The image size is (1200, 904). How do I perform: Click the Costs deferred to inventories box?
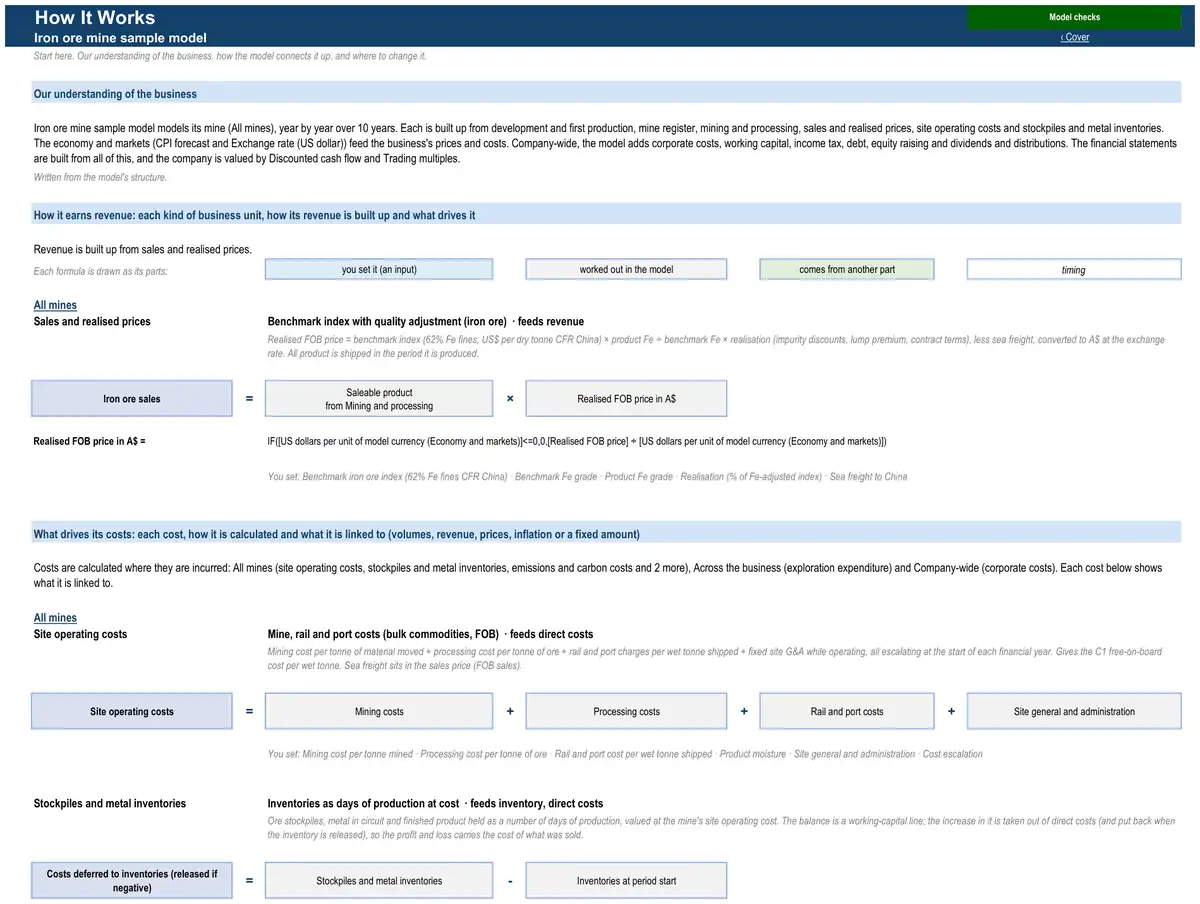(132, 881)
